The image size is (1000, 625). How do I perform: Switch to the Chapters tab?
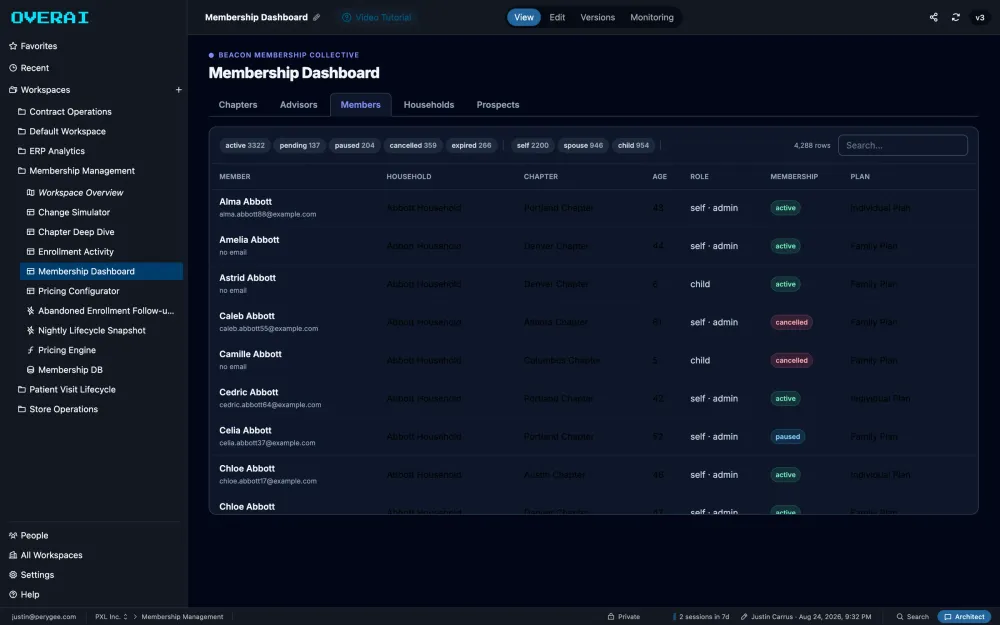click(238, 105)
